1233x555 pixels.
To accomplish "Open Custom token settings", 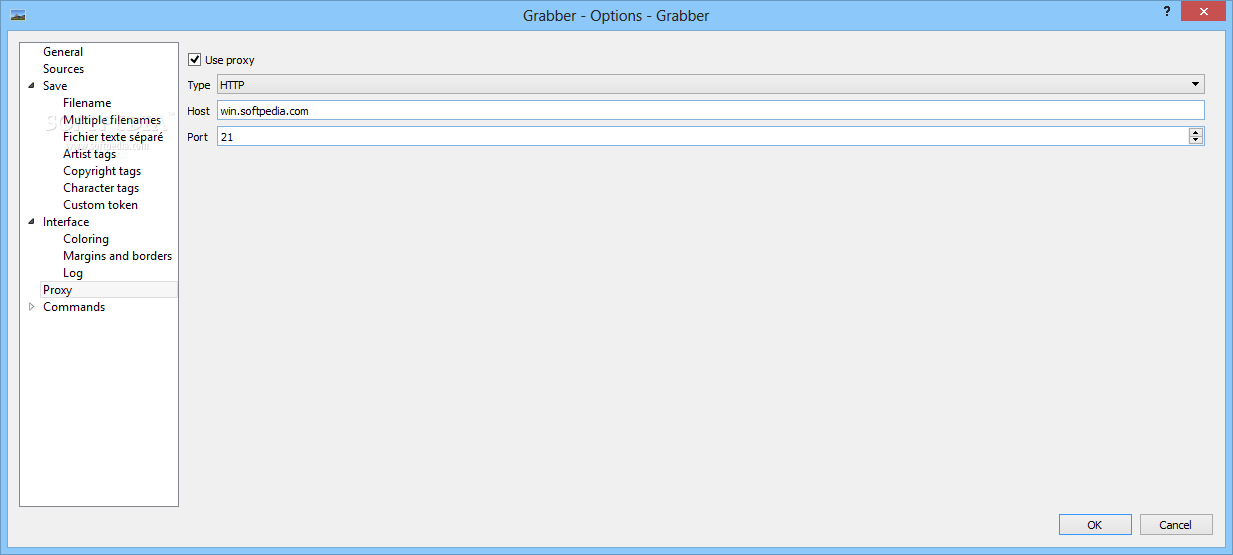I will tap(100, 205).
